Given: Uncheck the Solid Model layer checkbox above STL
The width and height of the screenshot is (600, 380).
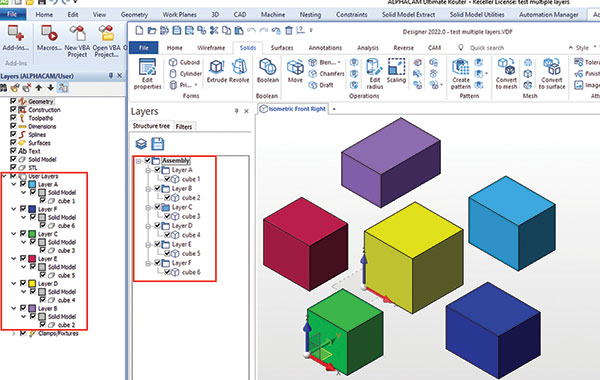Looking at the screenshot, I should coord(13,159).
